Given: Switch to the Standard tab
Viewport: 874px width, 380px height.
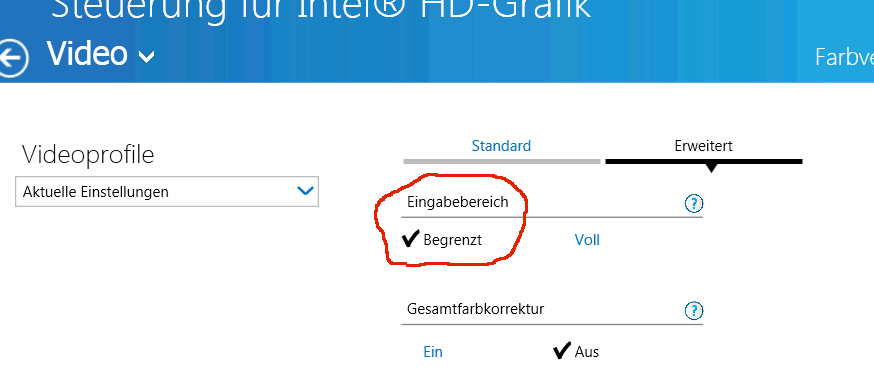Looking at the screenshot, I should click(x=501, y=146).
